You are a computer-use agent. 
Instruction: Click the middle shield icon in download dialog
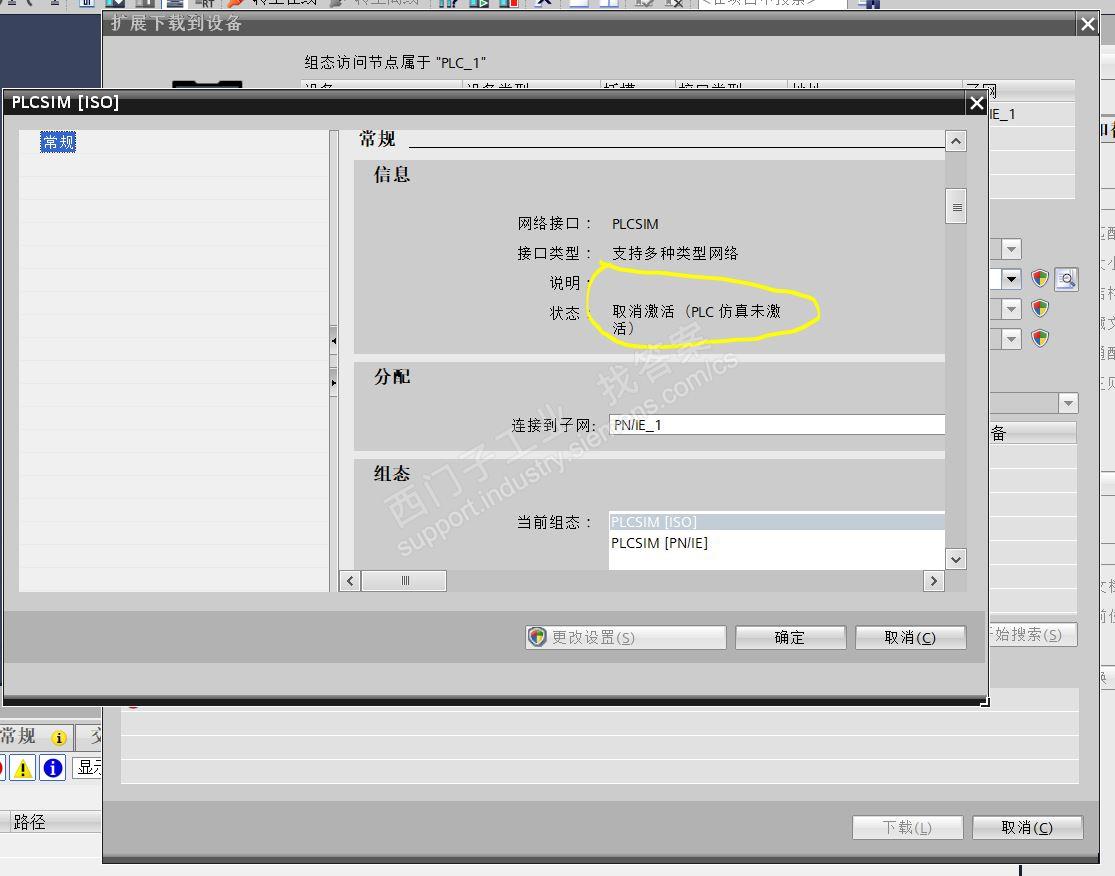[x=1040, y=309]
